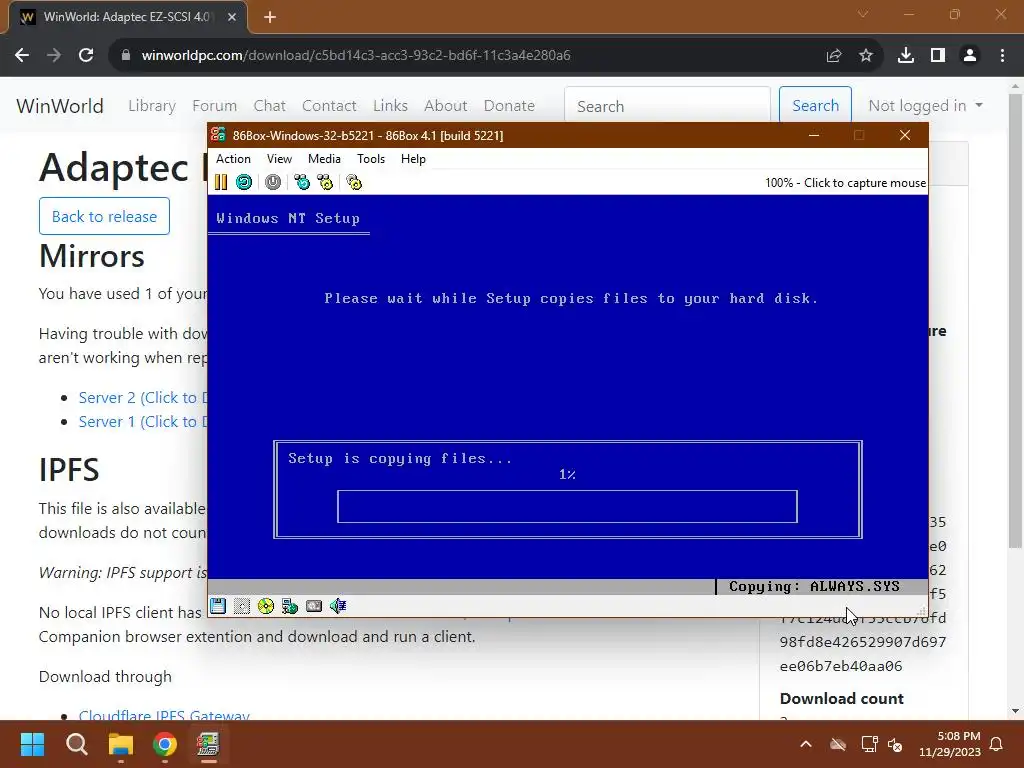Click the Chrome address bar URL
The height and width of the screenshot is (768, 1024).
[356, 56]
